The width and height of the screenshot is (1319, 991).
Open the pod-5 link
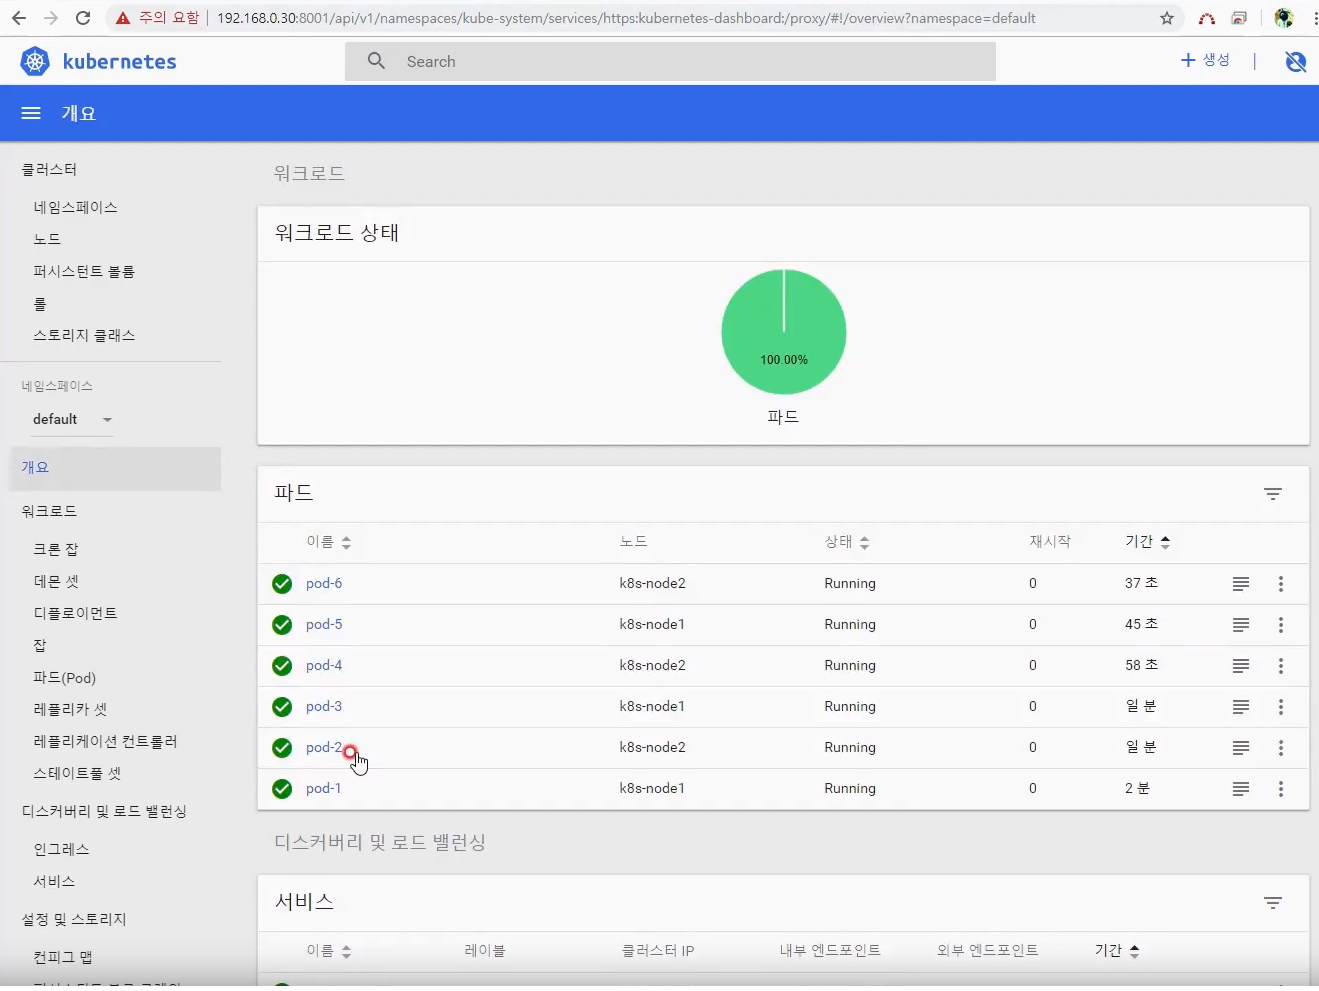324,625
